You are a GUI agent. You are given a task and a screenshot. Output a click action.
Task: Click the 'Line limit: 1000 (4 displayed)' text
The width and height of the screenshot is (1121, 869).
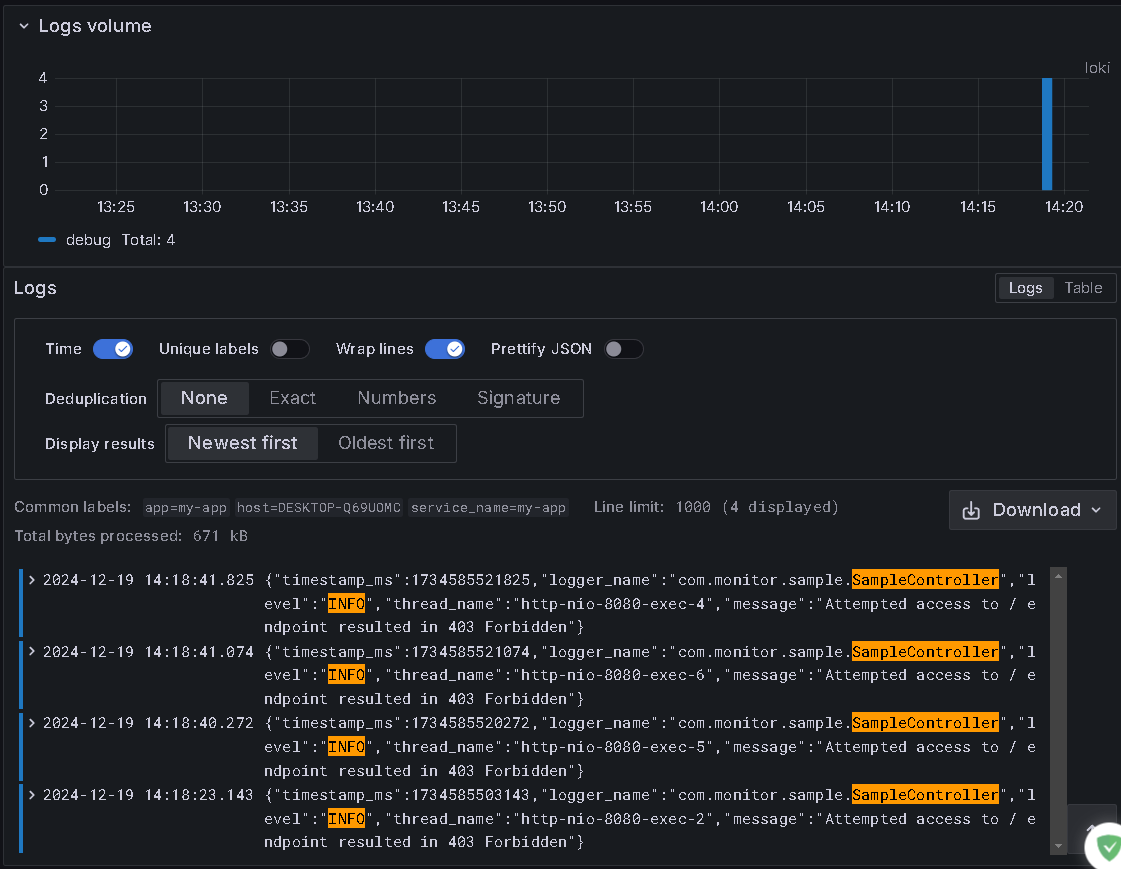(x=716, y=507)
